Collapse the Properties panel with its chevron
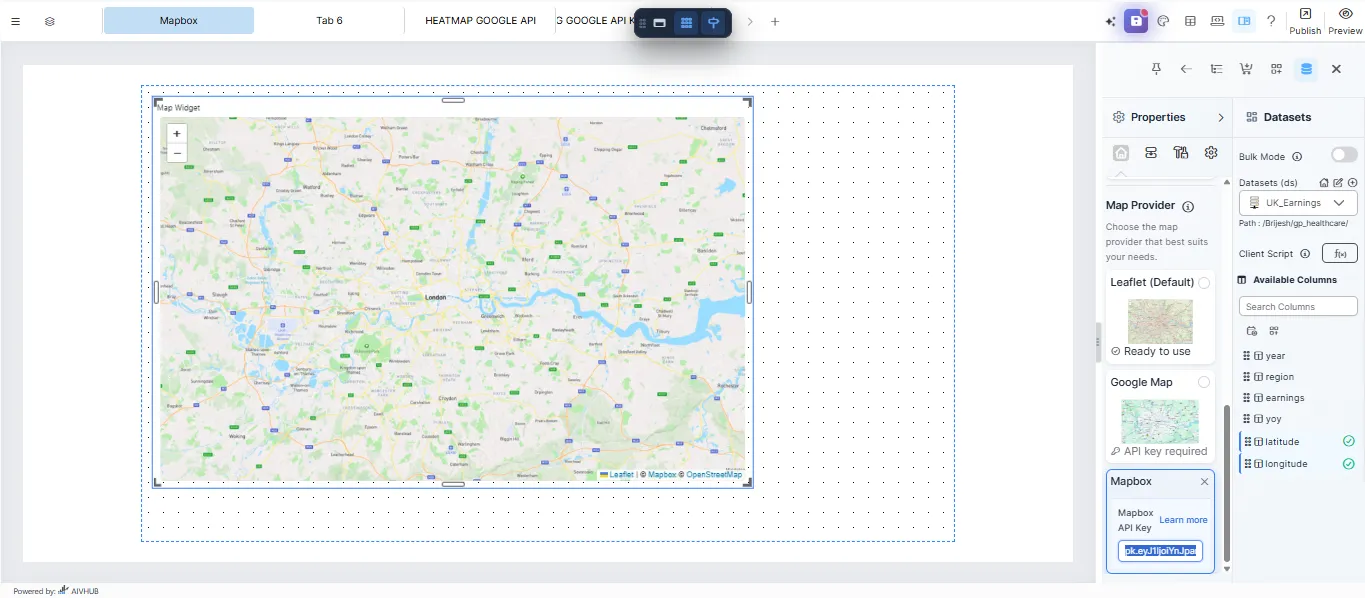Image resolution: width=1365 pixels, height=598 pixels. tap(1220, 117)
